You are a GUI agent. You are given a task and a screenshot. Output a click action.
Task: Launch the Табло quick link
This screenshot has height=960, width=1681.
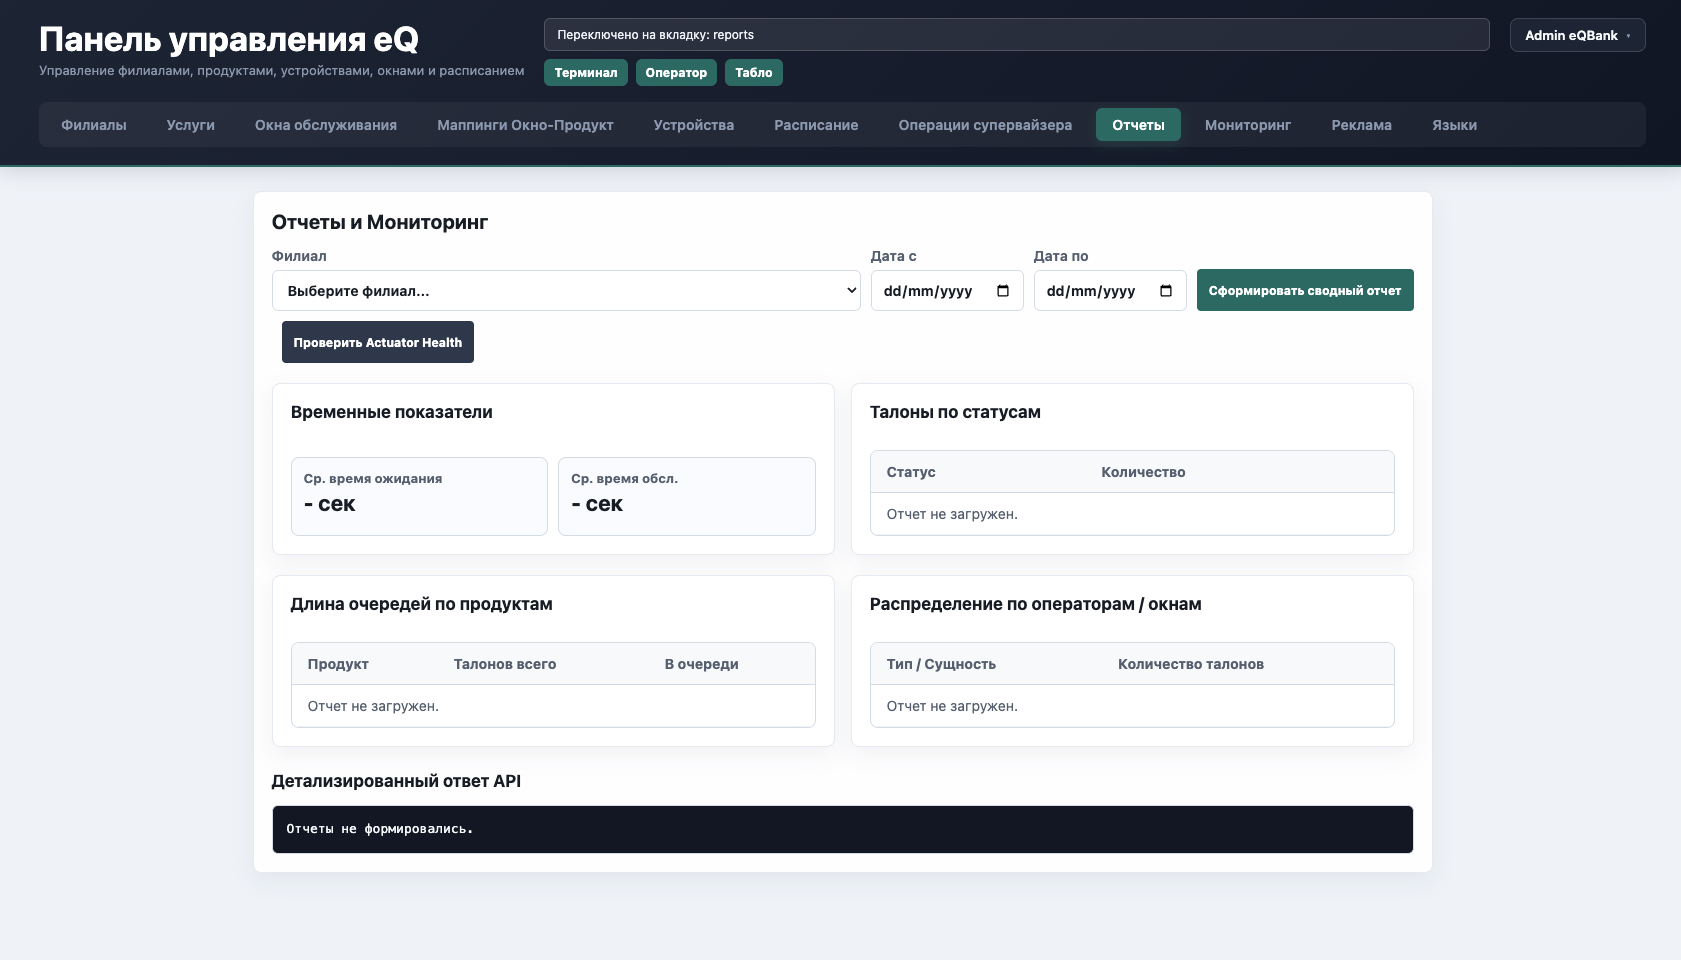pos(754,73)
